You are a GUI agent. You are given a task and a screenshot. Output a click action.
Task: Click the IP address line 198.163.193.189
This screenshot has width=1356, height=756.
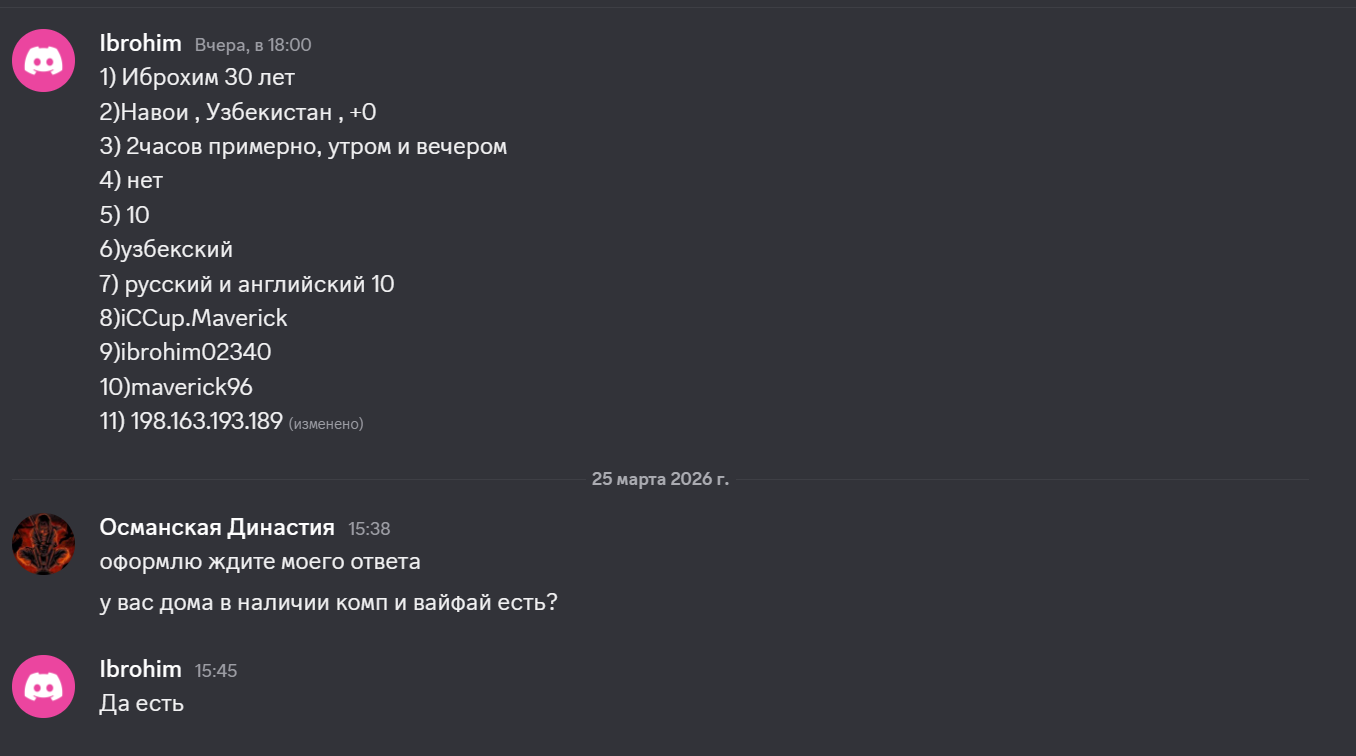click(206, 421)
